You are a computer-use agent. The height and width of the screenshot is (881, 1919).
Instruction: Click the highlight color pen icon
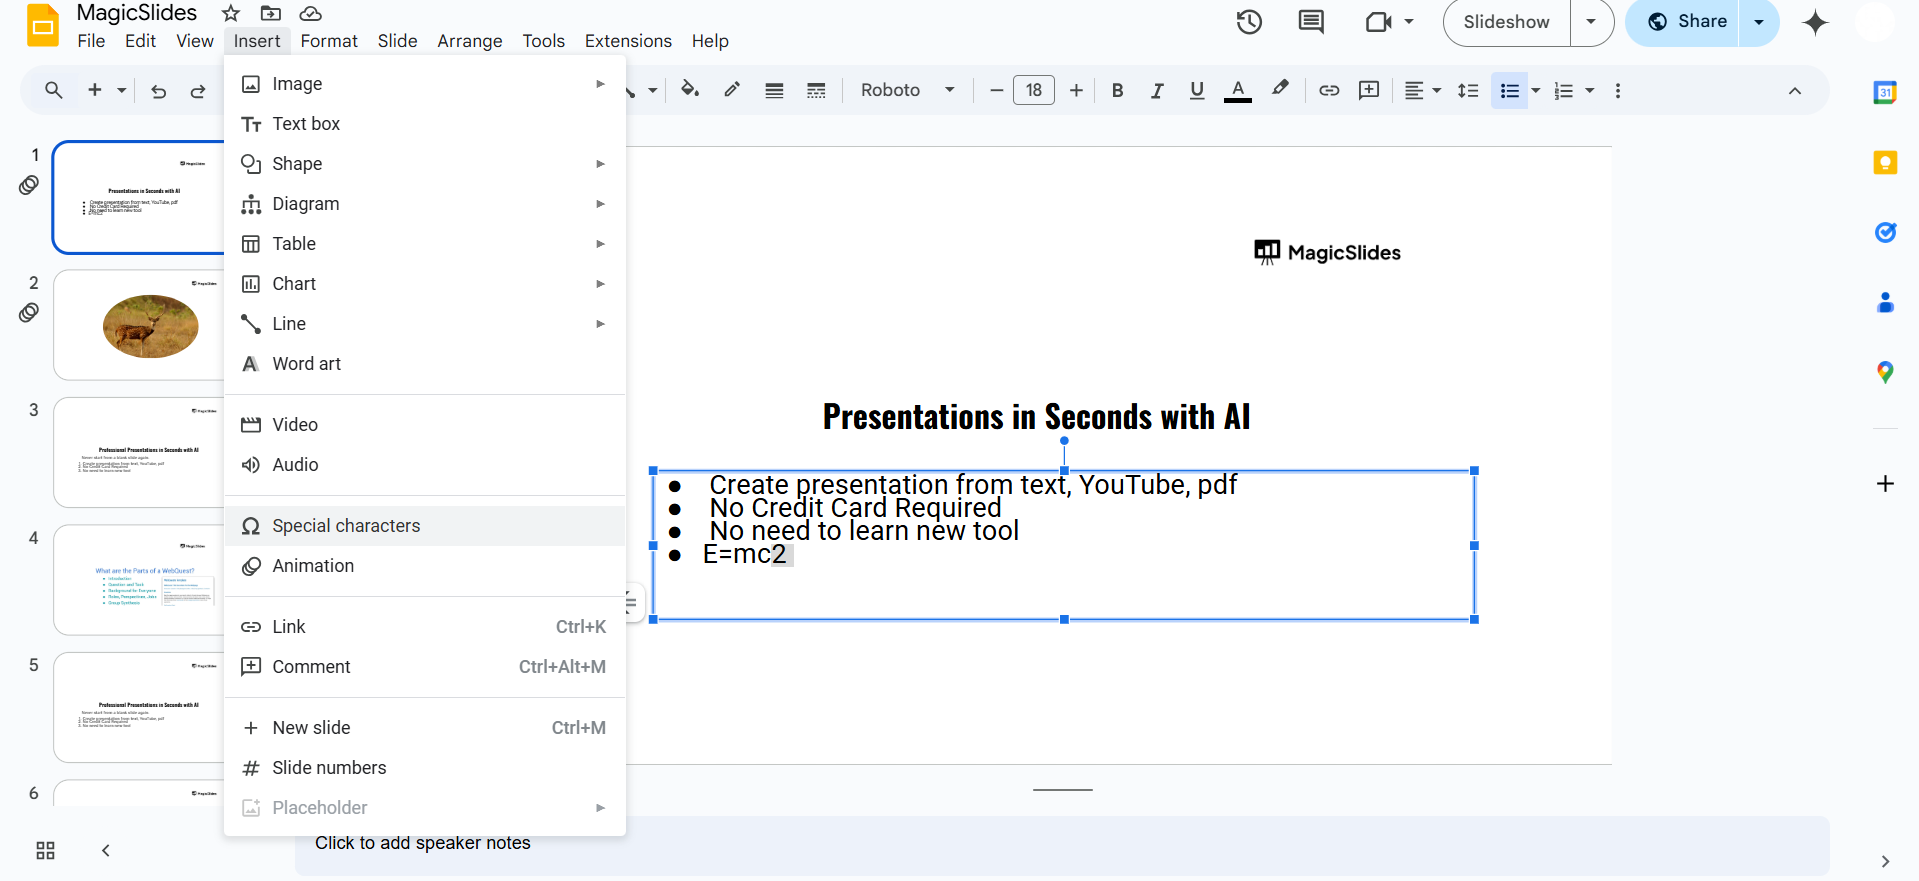click(x=1280, y=90)
